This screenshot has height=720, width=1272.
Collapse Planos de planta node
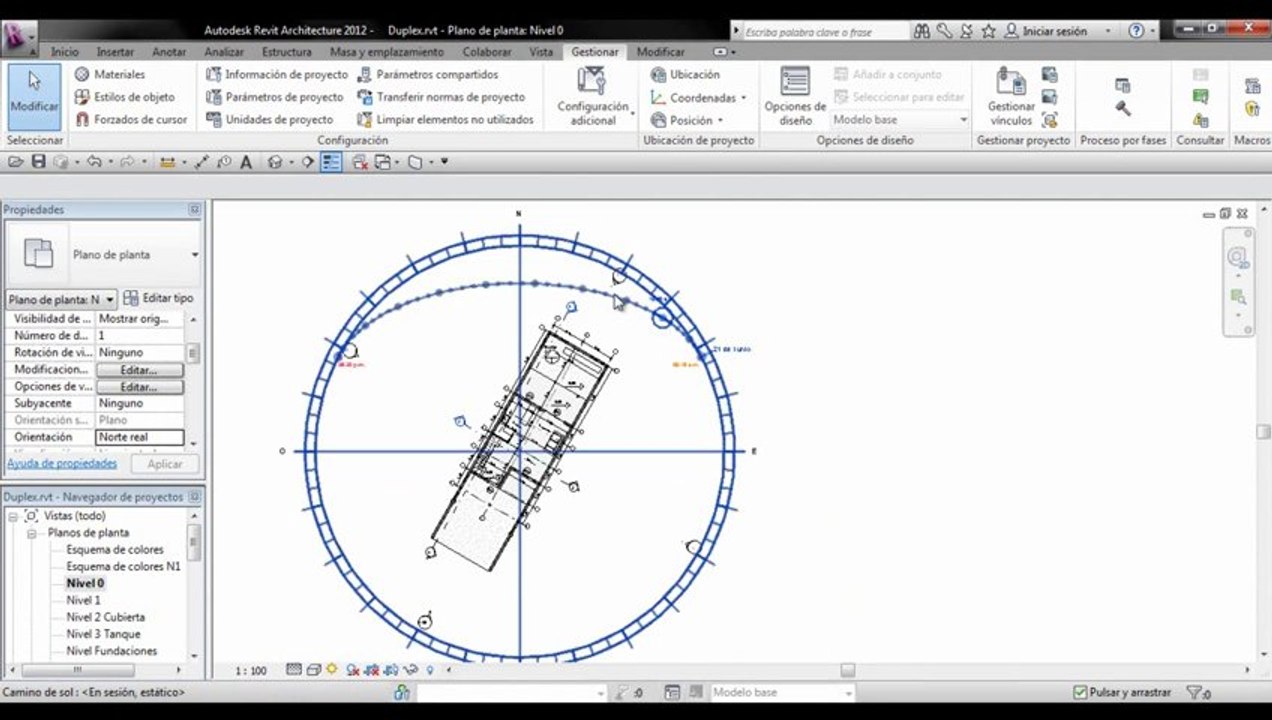(x=31, y=533)
